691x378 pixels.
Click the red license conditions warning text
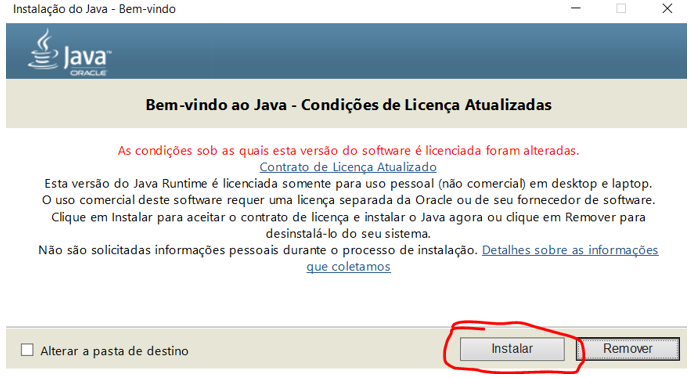[348, 151]
